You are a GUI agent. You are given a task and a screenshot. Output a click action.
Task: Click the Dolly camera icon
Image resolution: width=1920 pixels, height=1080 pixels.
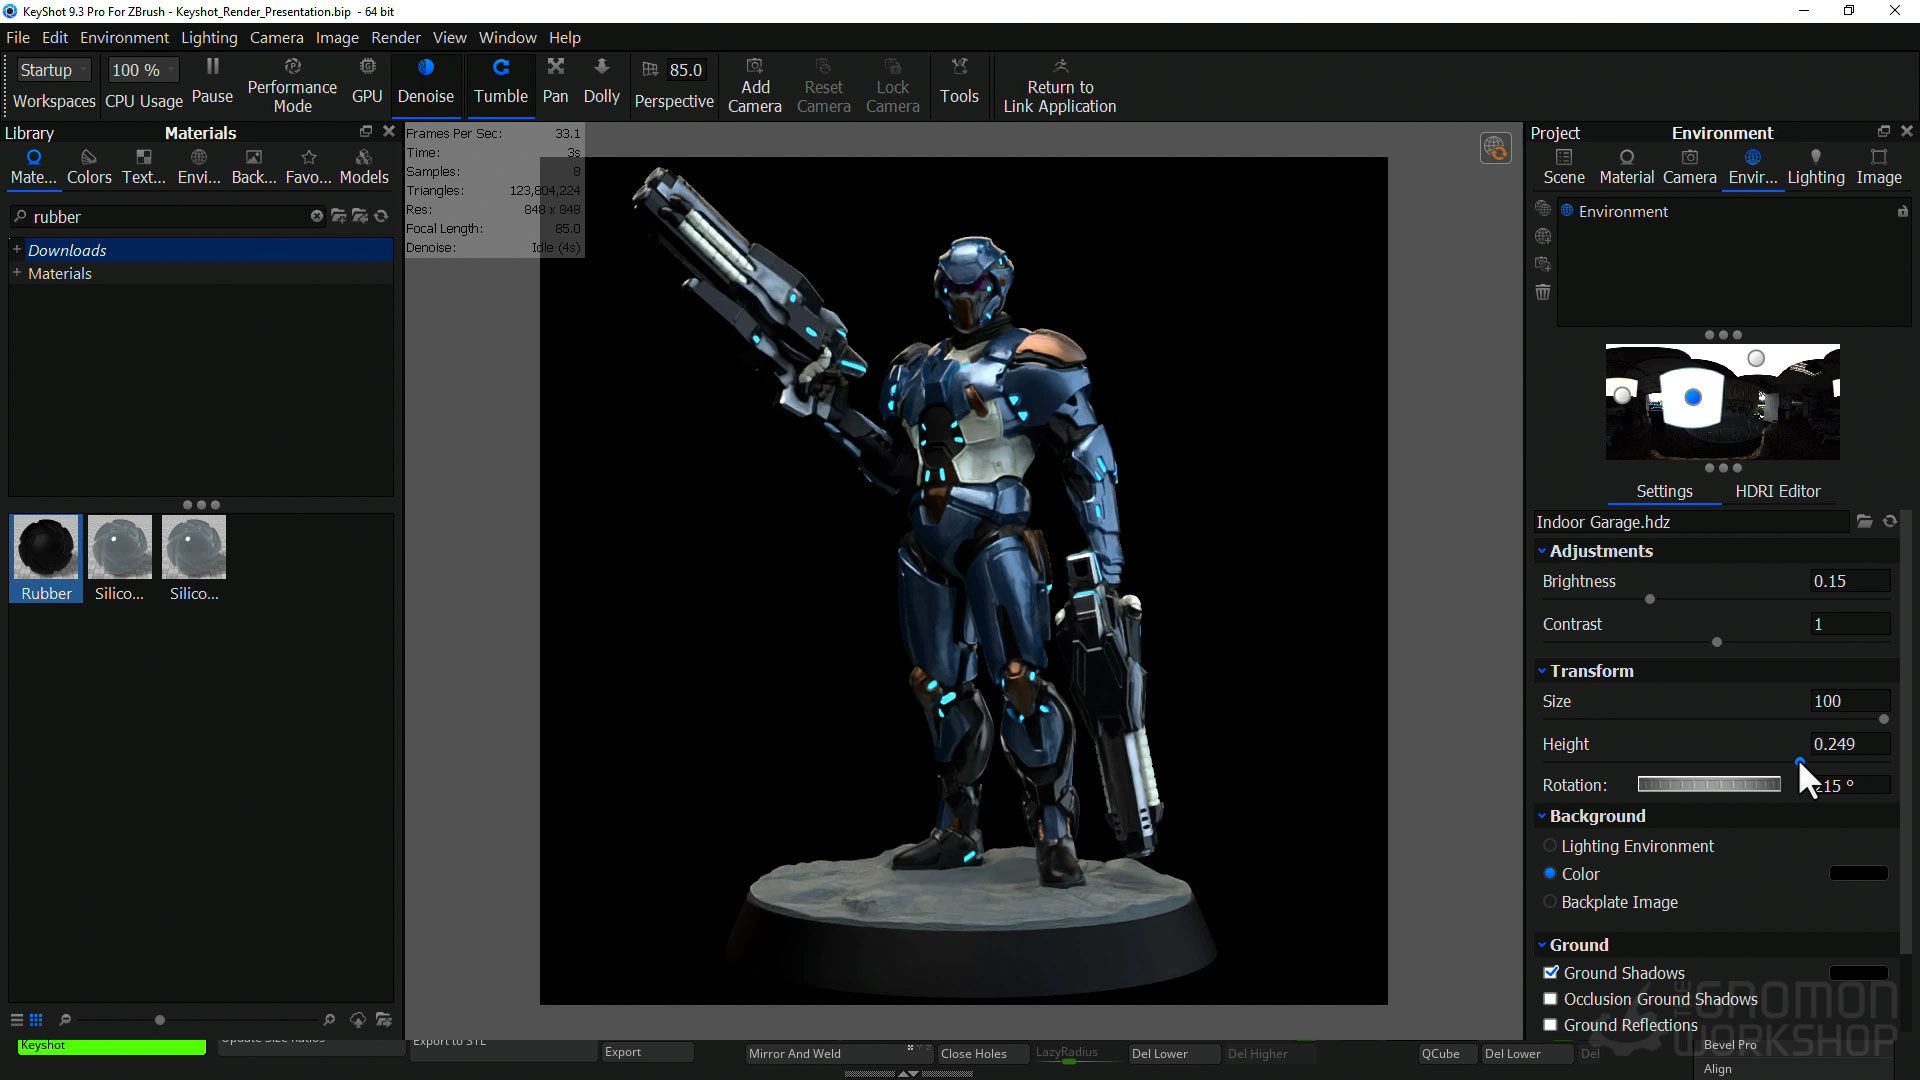pyautogui.click(x=601, y=80)
